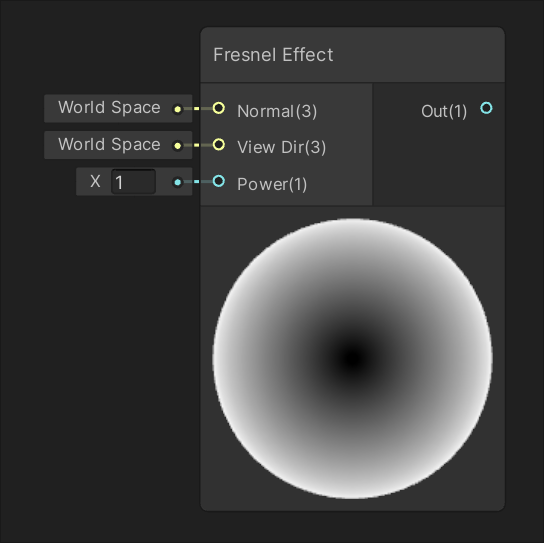Click the yellow dot beside Normal's World Space
This screenshot has width=544, height=543.
click(178, 109)
